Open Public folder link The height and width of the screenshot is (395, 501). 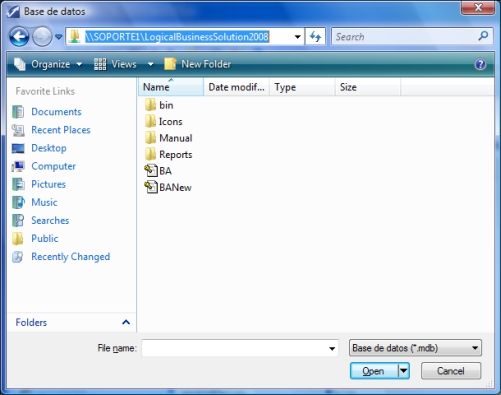tap(45, 238)
